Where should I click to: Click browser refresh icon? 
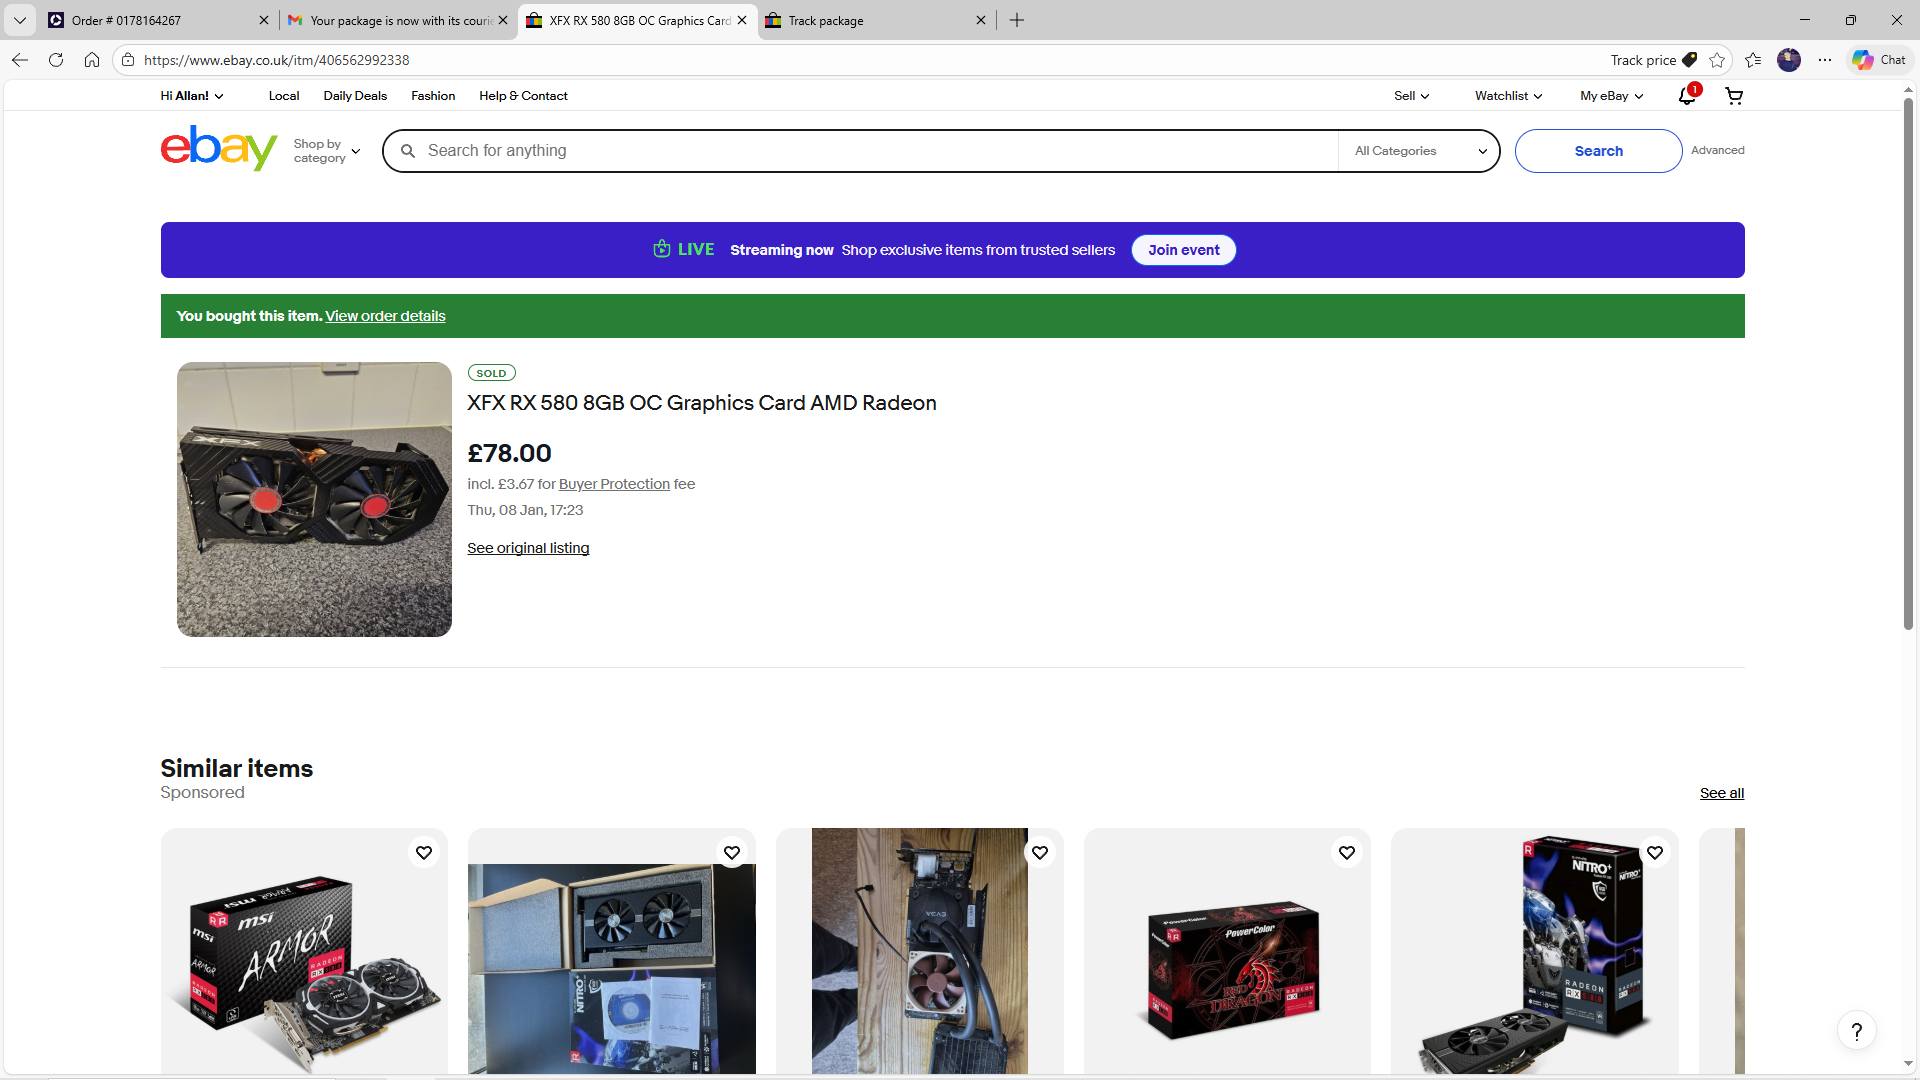coord(56,60)
